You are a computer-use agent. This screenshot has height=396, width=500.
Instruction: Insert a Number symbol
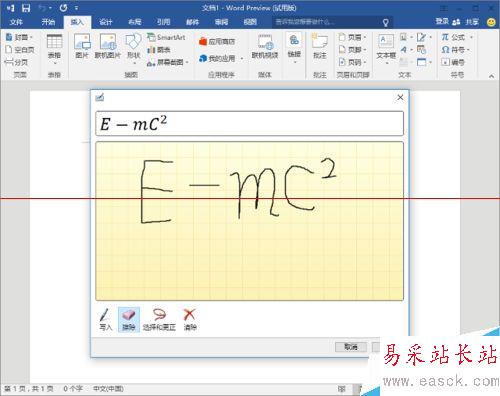[x=453, y=62]
